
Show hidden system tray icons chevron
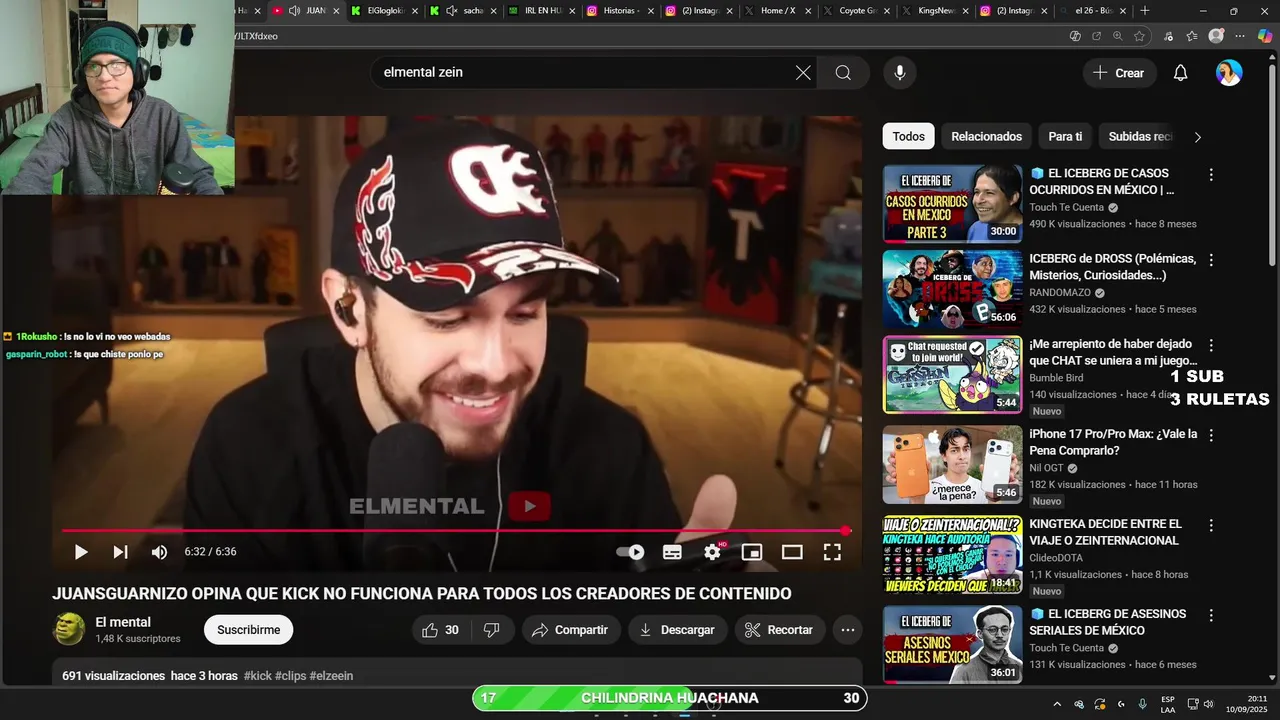coord(1056,704)
